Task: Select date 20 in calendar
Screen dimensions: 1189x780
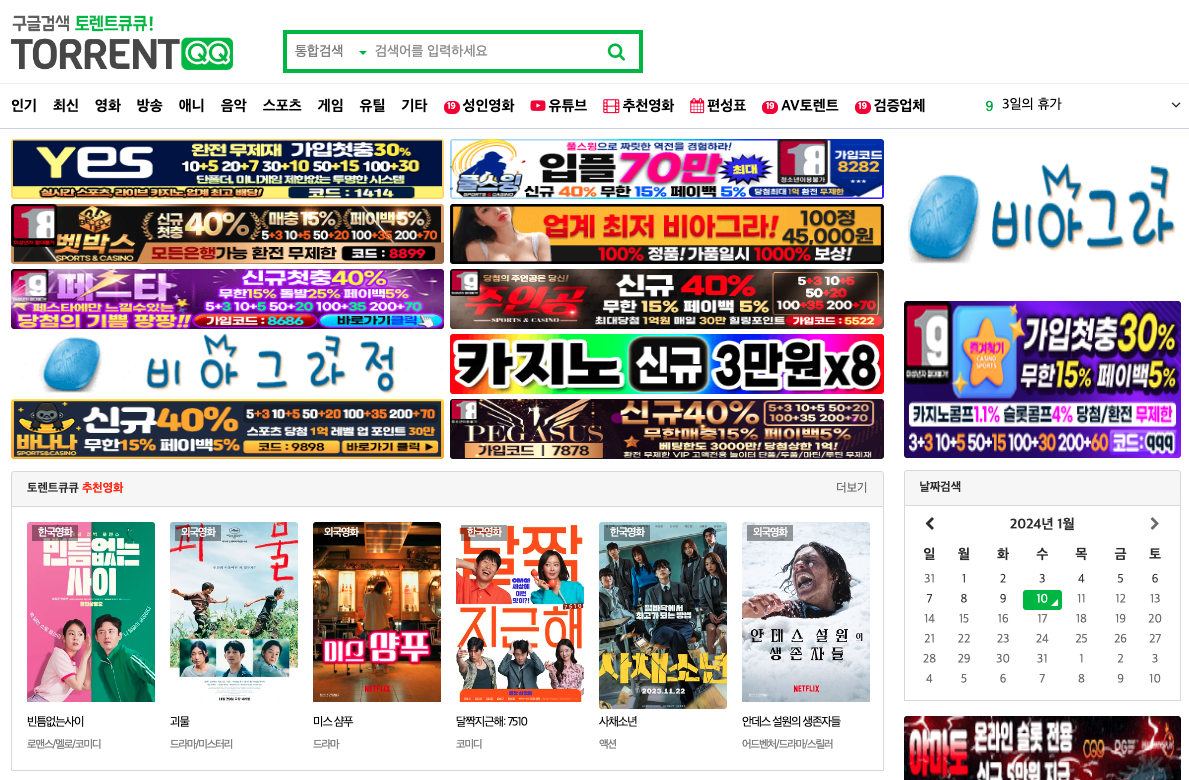Action: pyautogui.click(x=1155, y=619)
